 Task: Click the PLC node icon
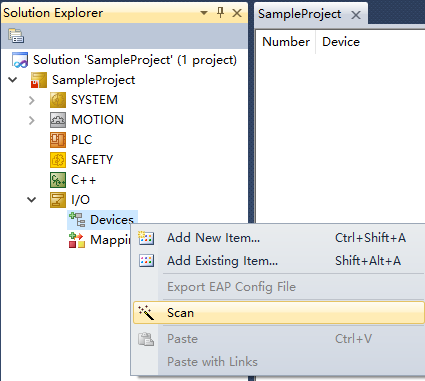pos(58,140)
